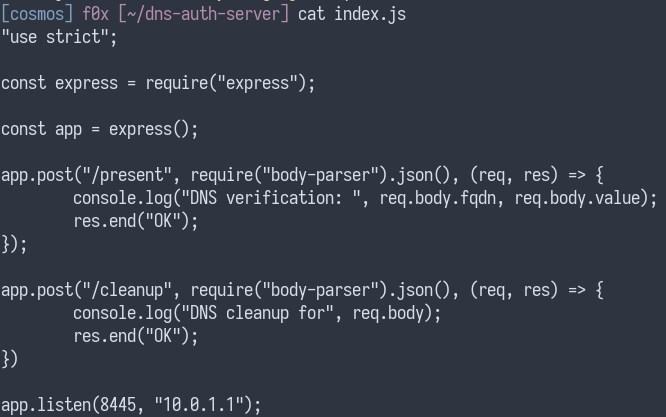Click the second res.end("OK") line
The height and width of the screenshot is (417, 666).
point(135,336)
